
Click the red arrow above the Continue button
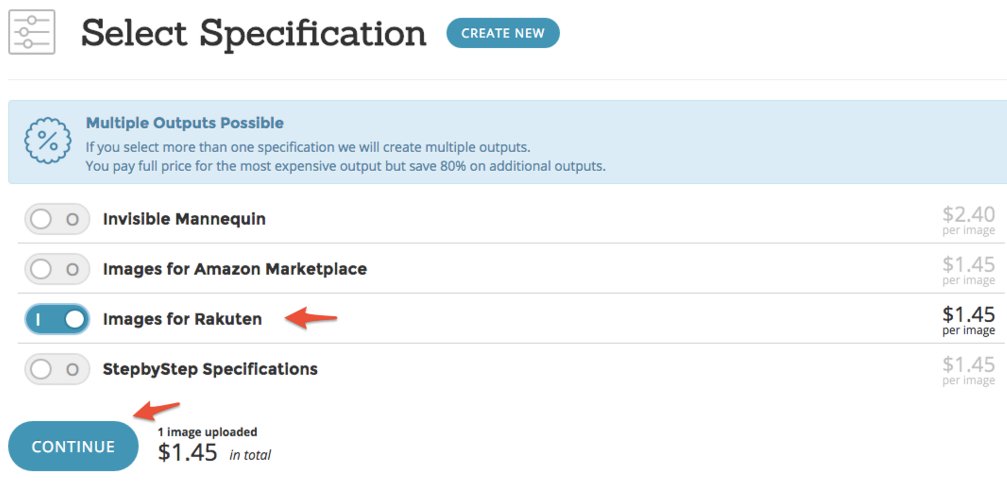tap(157, 409)
